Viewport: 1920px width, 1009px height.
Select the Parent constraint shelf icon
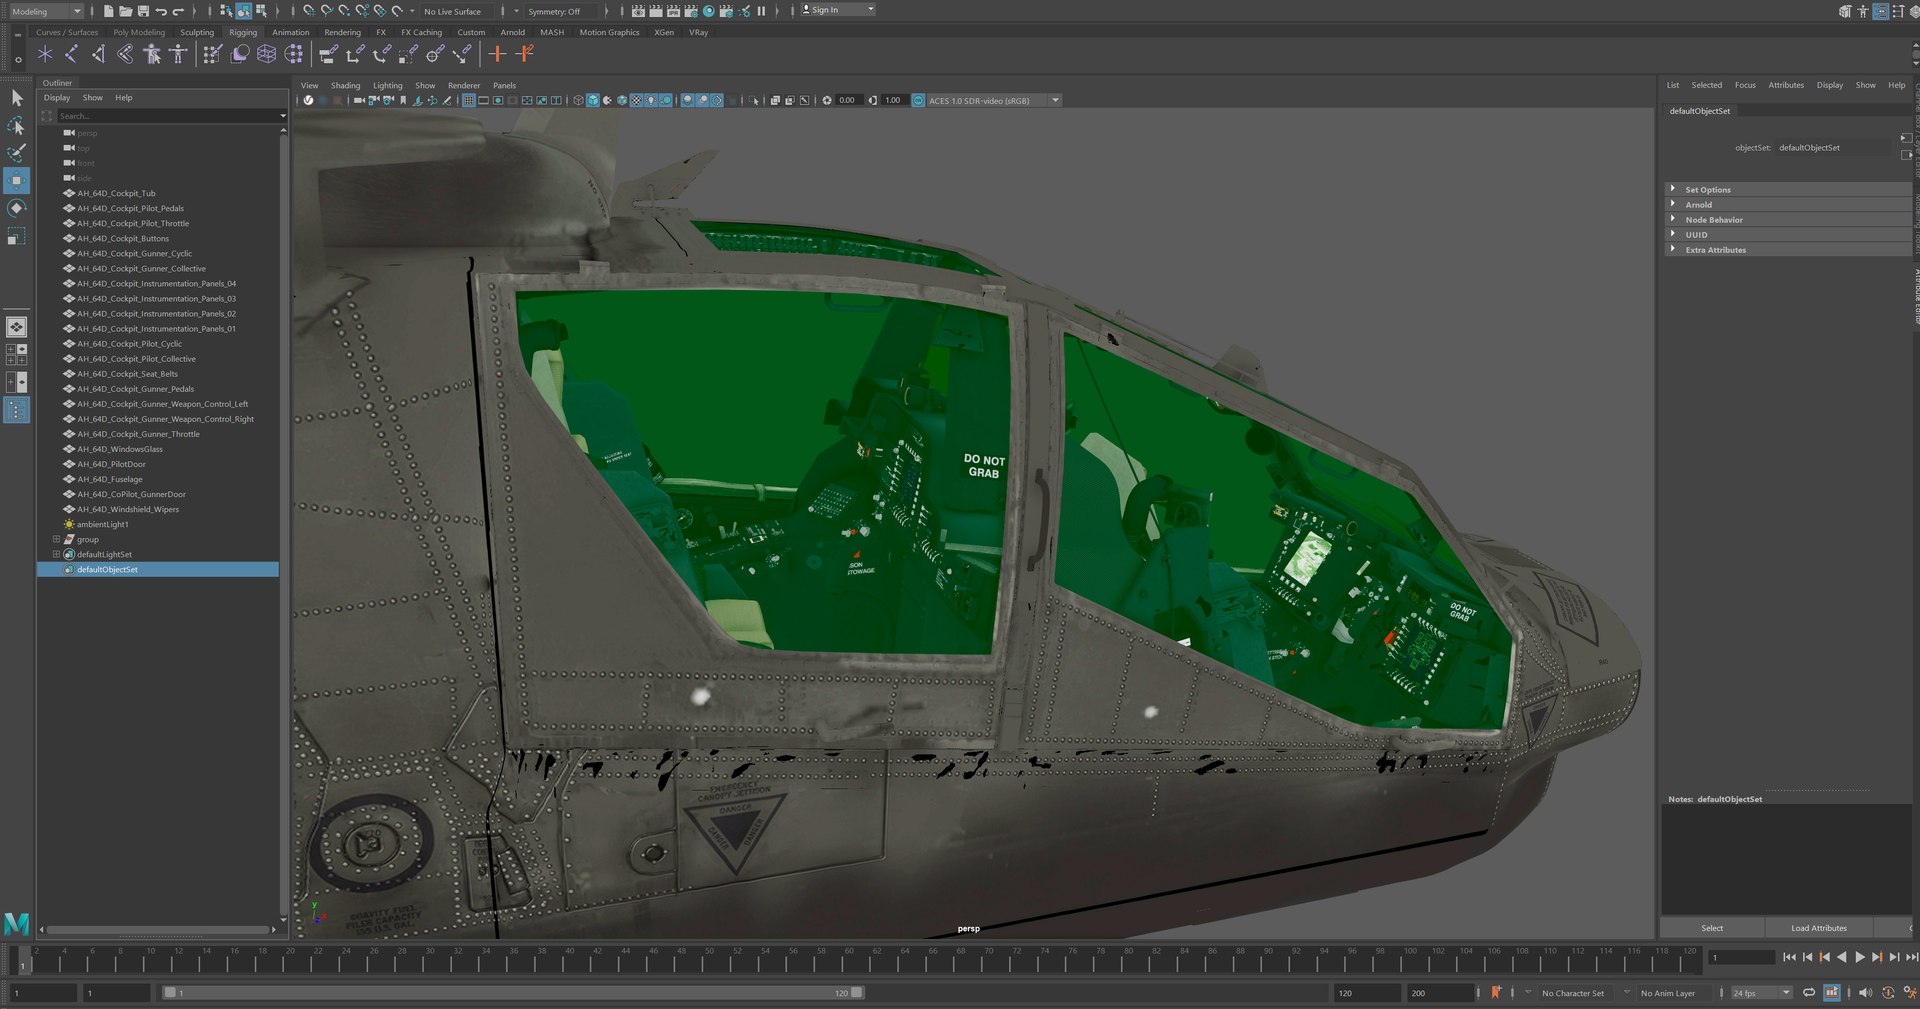327,54
